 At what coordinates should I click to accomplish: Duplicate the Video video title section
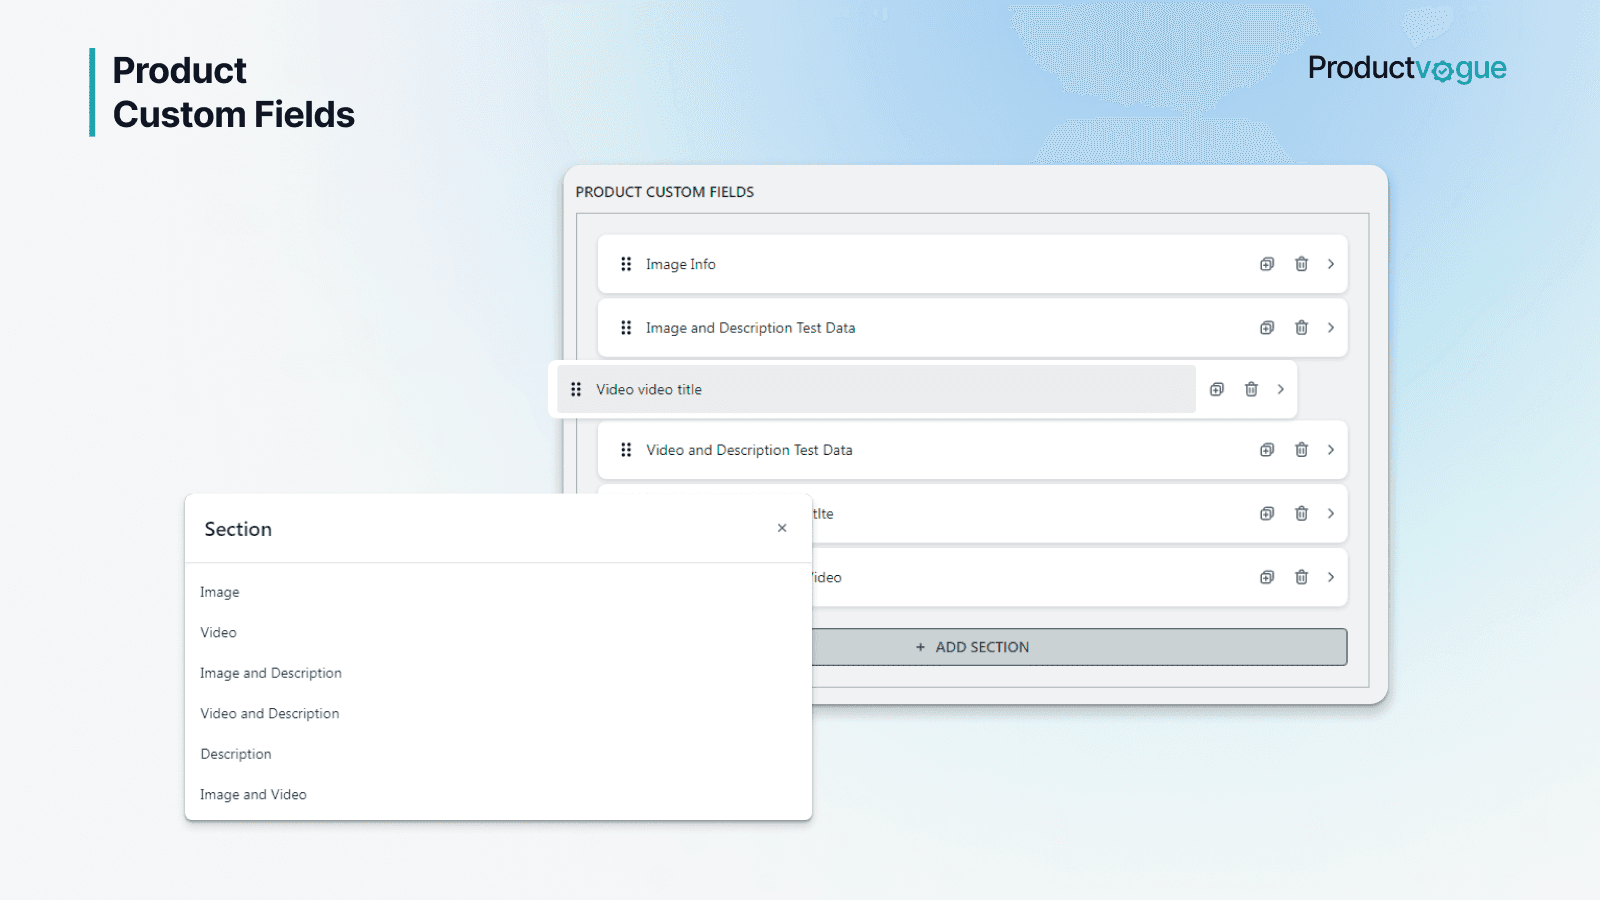coord(1216,389)
